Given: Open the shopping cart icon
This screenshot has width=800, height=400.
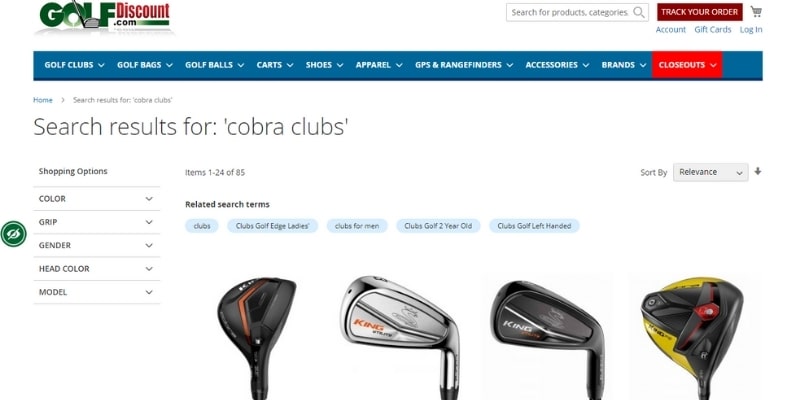Looking at the screenshot, I should [756, 11].
